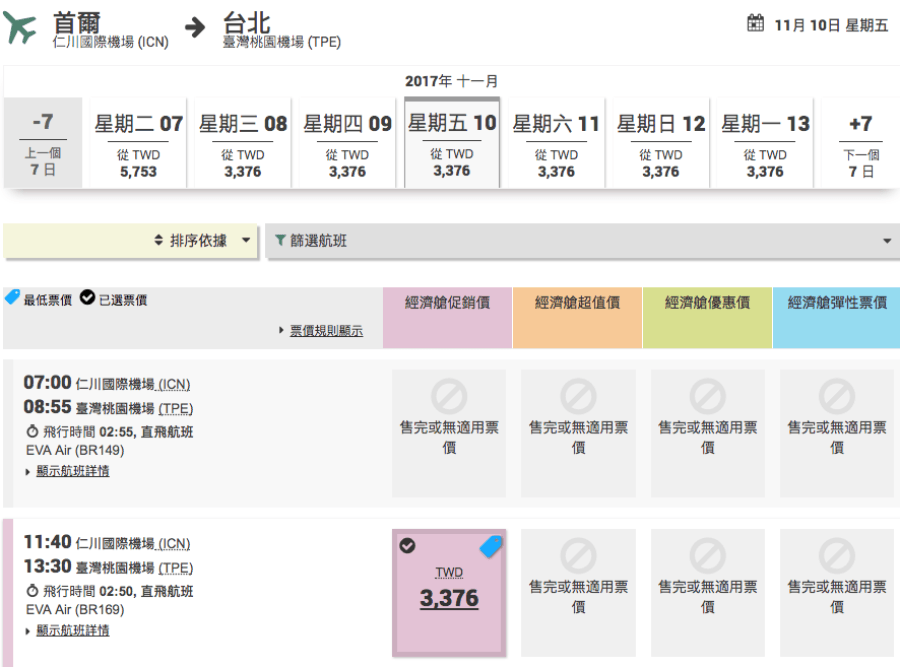Image resolution: width=900 pixels, height=667 pixels.
Task: Click 飛行時間 02:50, 直飛航班 text
Action: coord(118,591)
